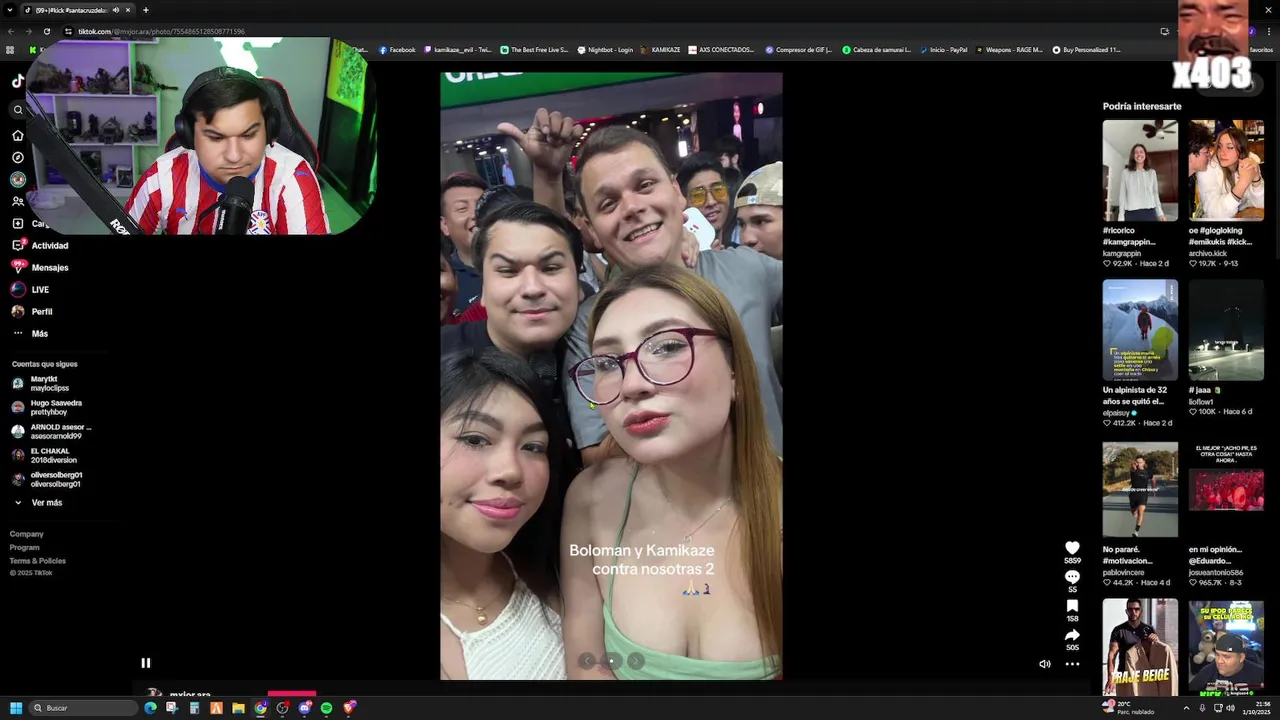1280x720 pixels.
Task: Open the #jaaa lioflow1 suggested video
Action: (x=1226, y=330)
